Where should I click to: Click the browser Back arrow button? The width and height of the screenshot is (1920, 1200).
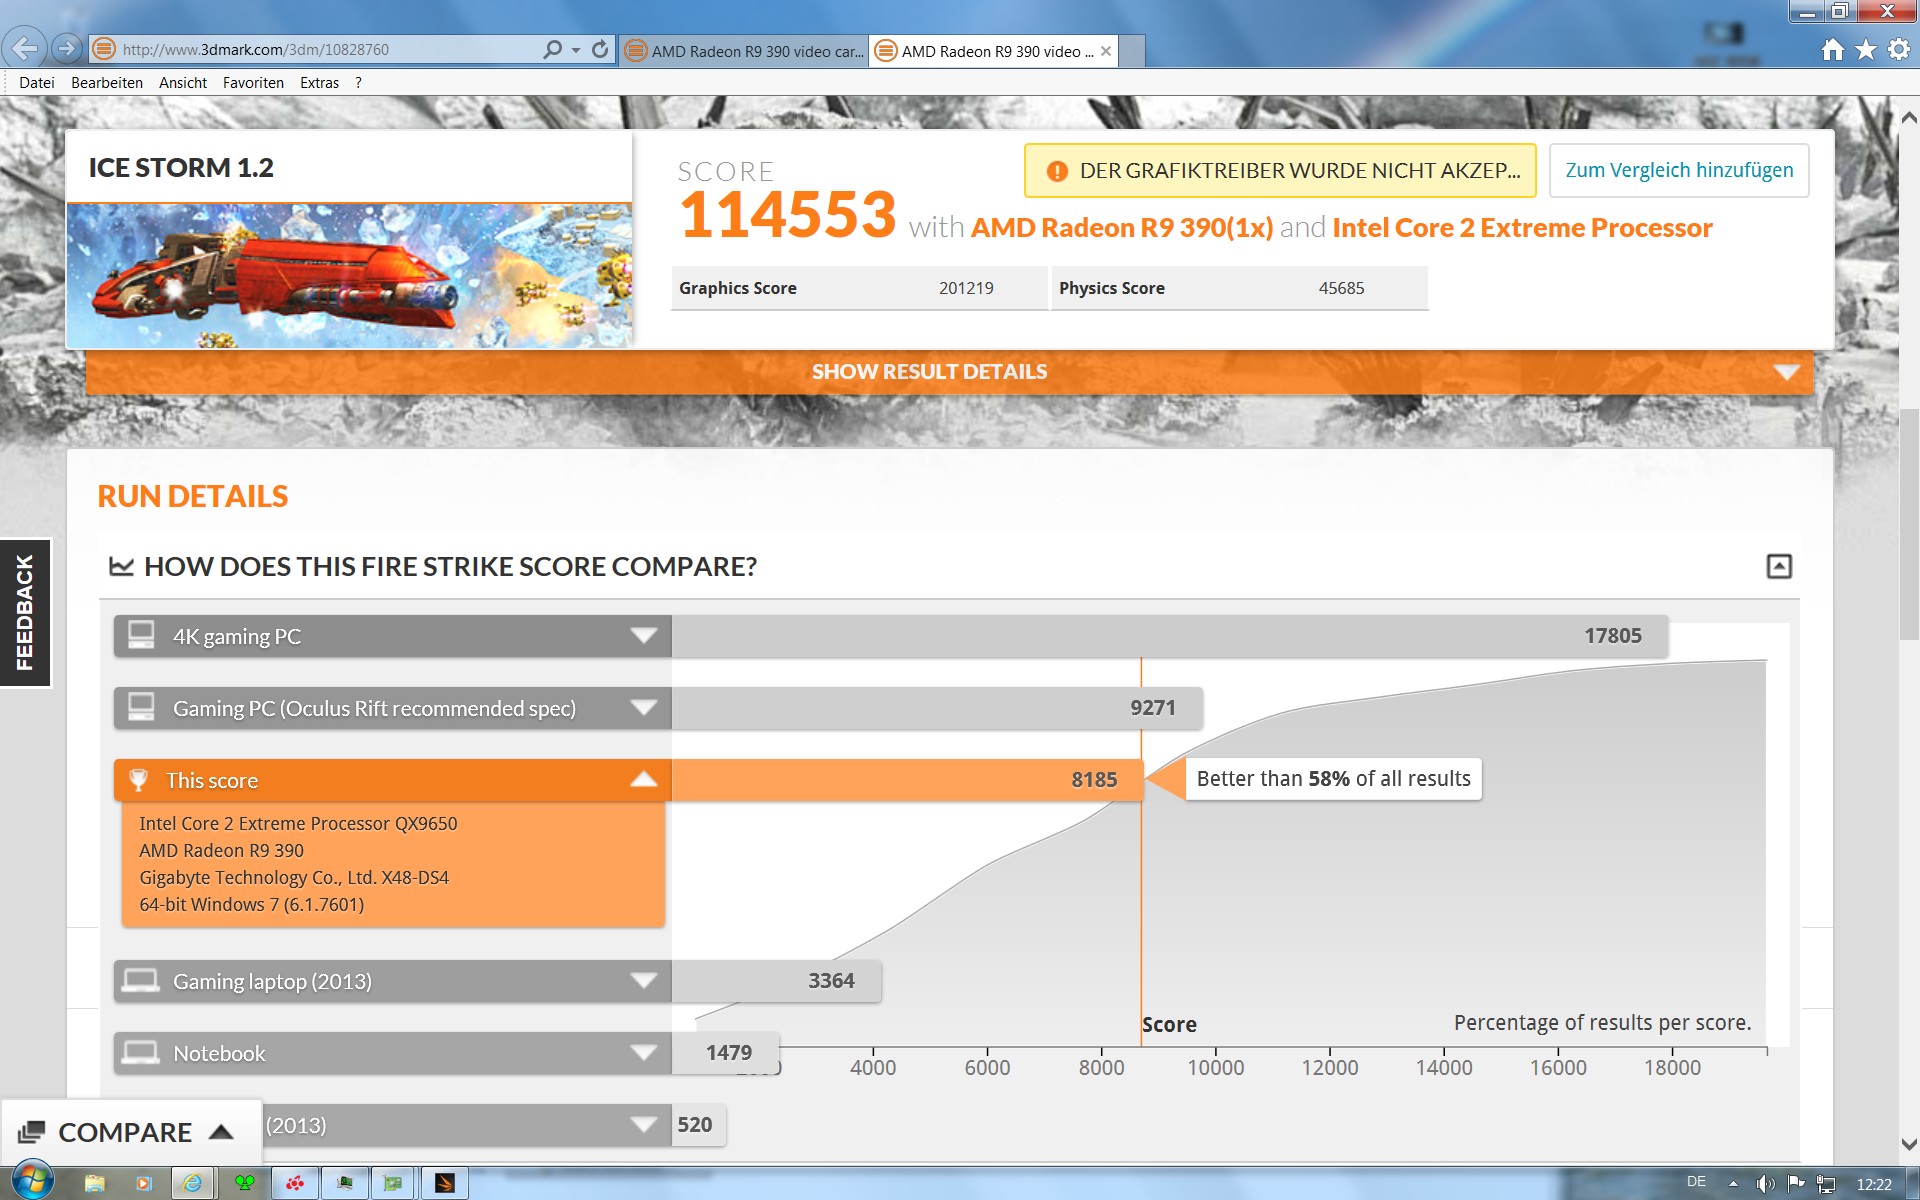(x=24, y=48)
